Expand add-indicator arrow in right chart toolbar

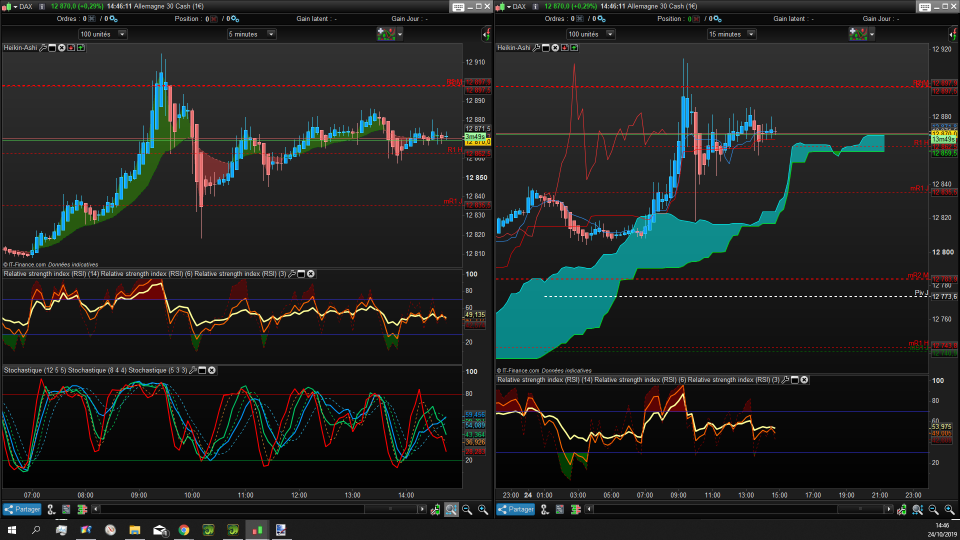pos(871,33)
